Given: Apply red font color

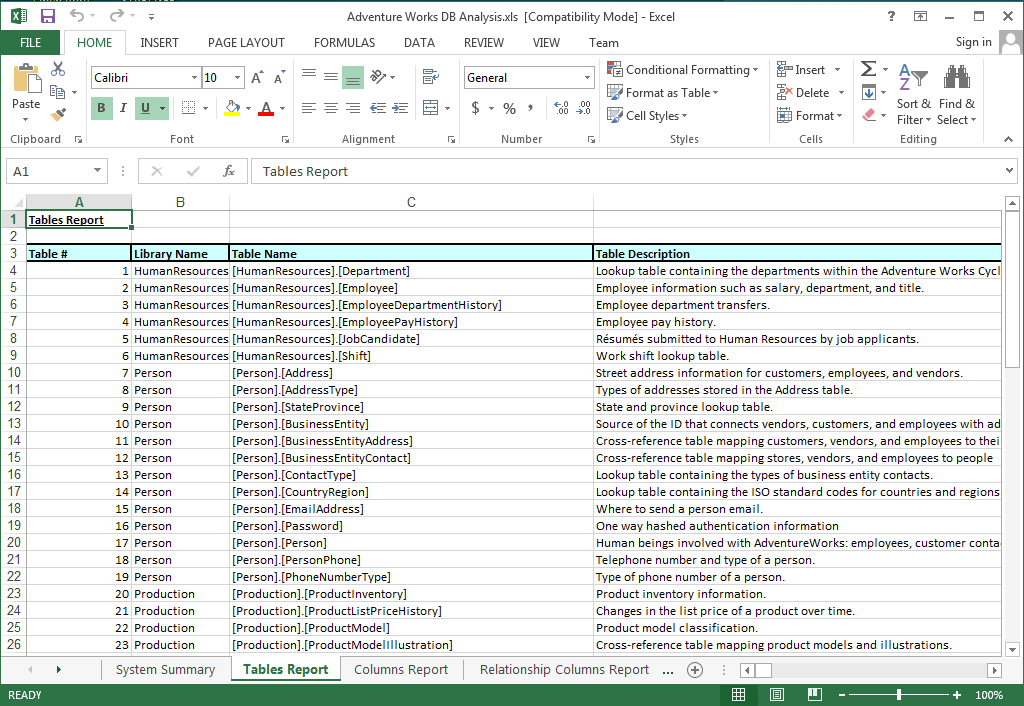Looking at the screenshot, I should pos(266,108).
